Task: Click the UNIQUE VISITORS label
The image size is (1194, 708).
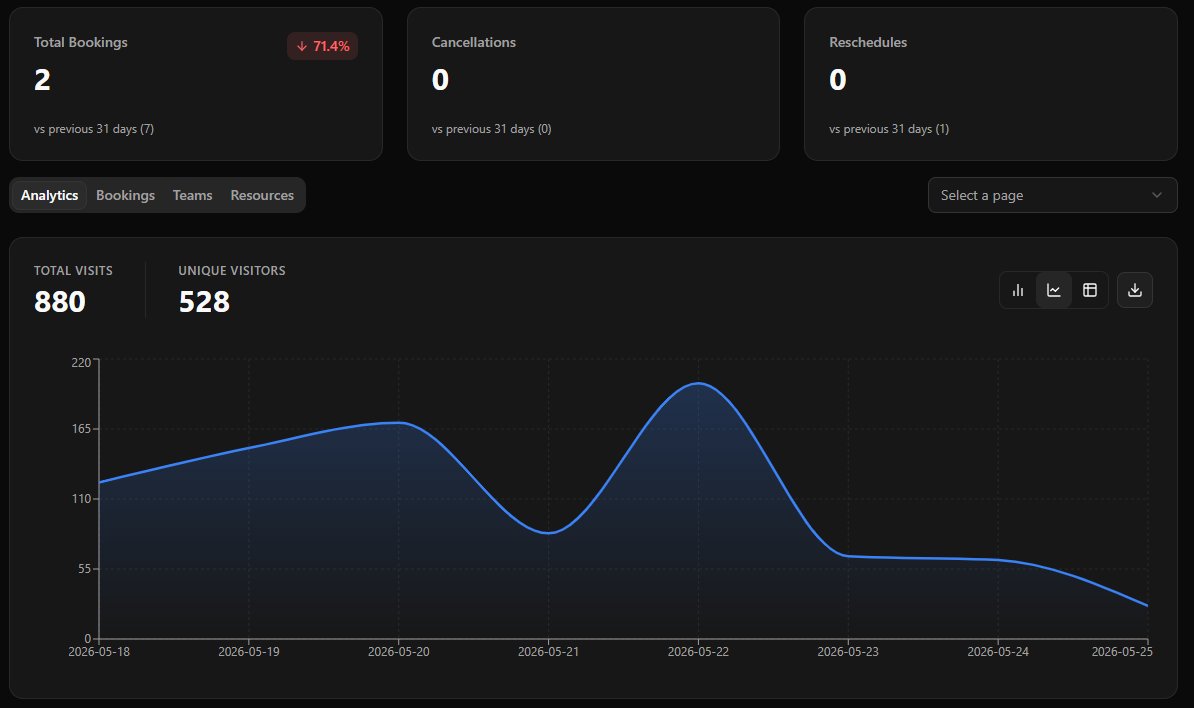Action: point(232,271)
